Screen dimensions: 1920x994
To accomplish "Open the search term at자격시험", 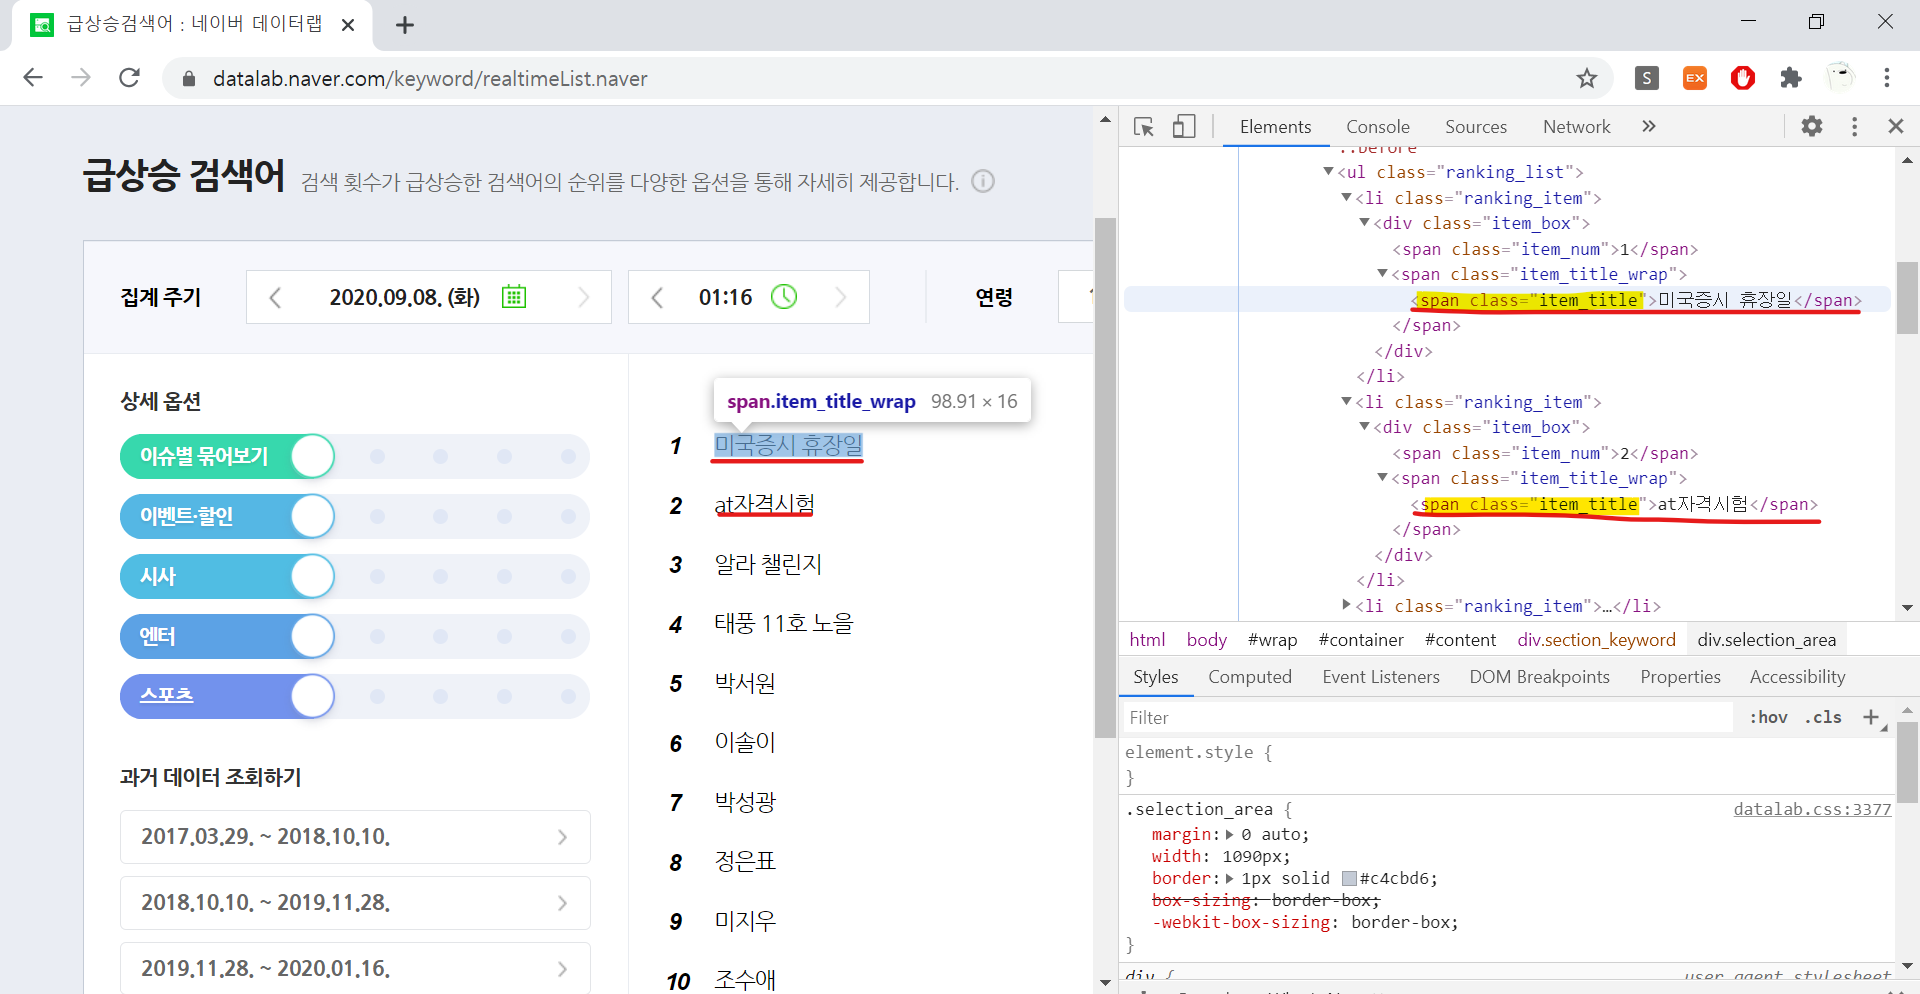I will click(x=764, y=504).
